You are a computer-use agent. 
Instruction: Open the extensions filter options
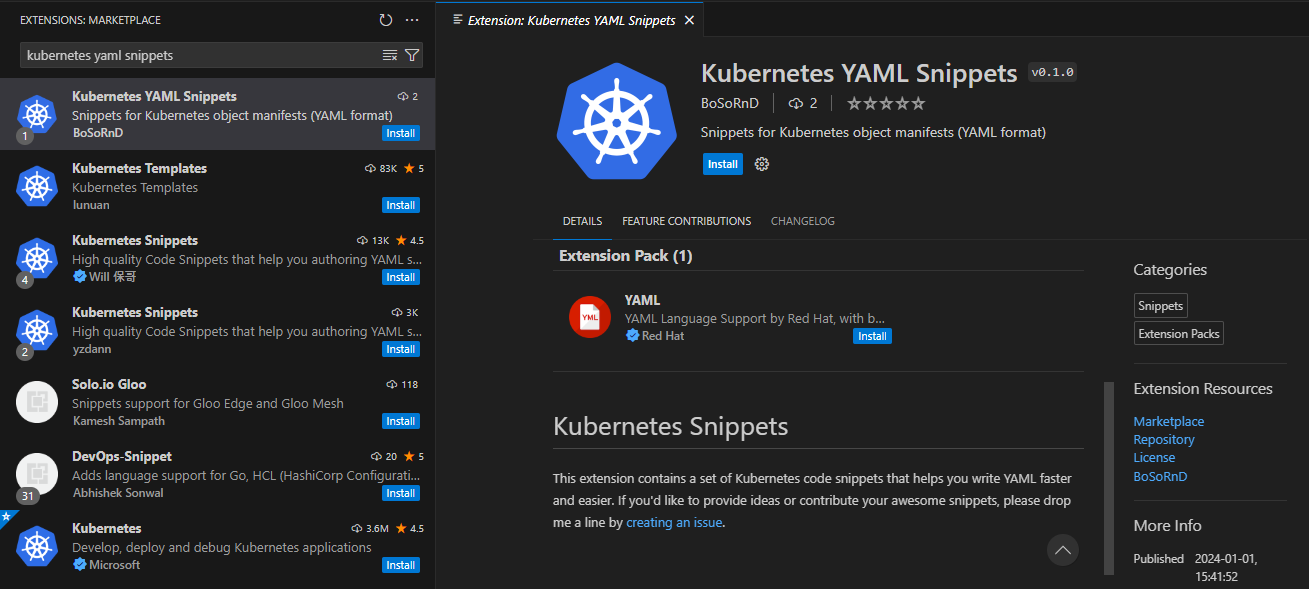(x=412, y=56)
